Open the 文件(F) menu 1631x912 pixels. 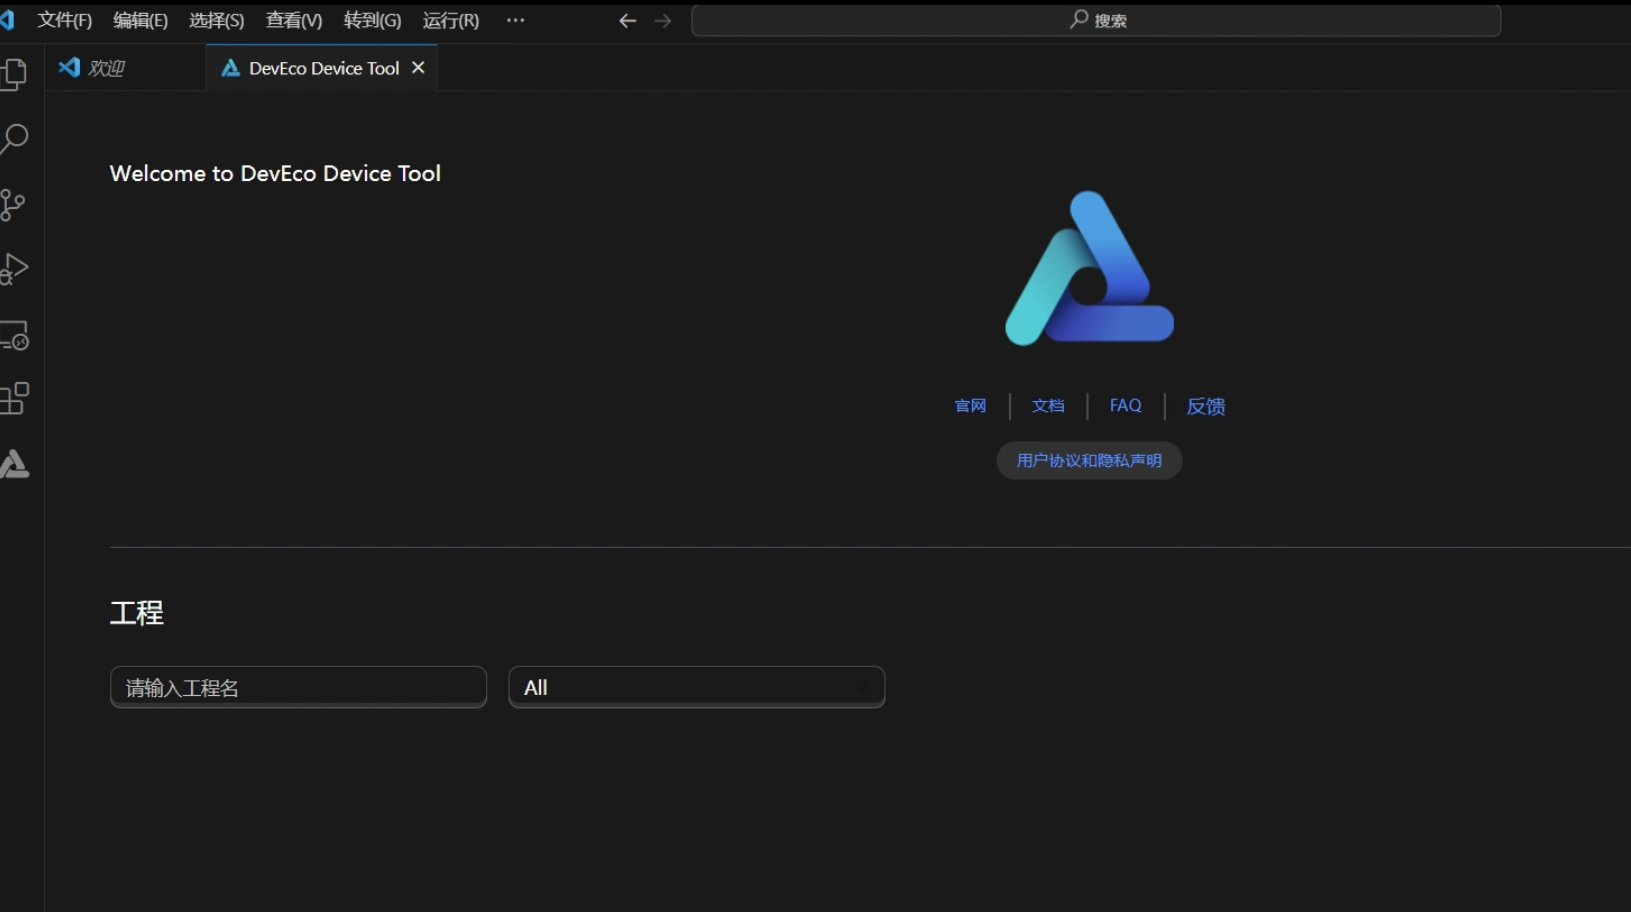point(64,20)
